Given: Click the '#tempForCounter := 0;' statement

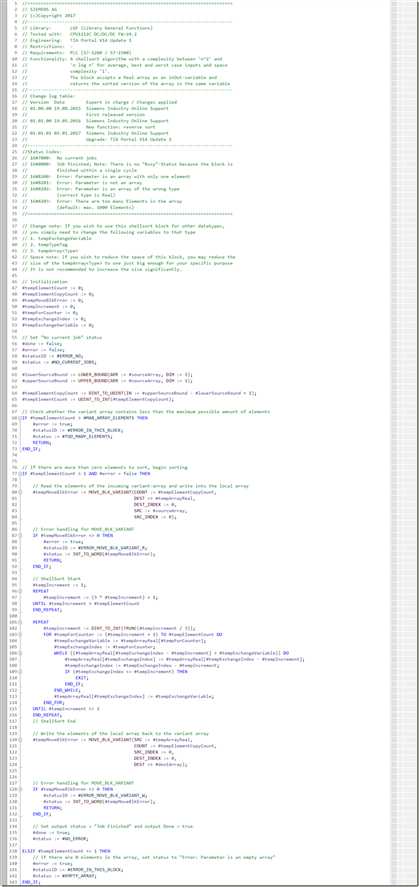Looking at the screenshot, I should (50, 312).
